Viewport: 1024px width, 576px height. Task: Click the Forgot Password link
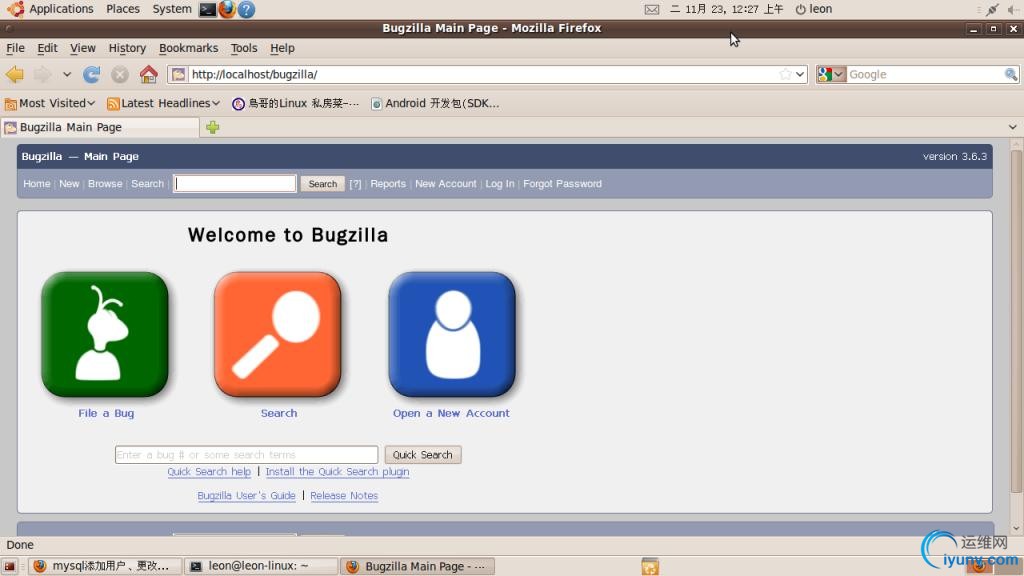[562, 184]
